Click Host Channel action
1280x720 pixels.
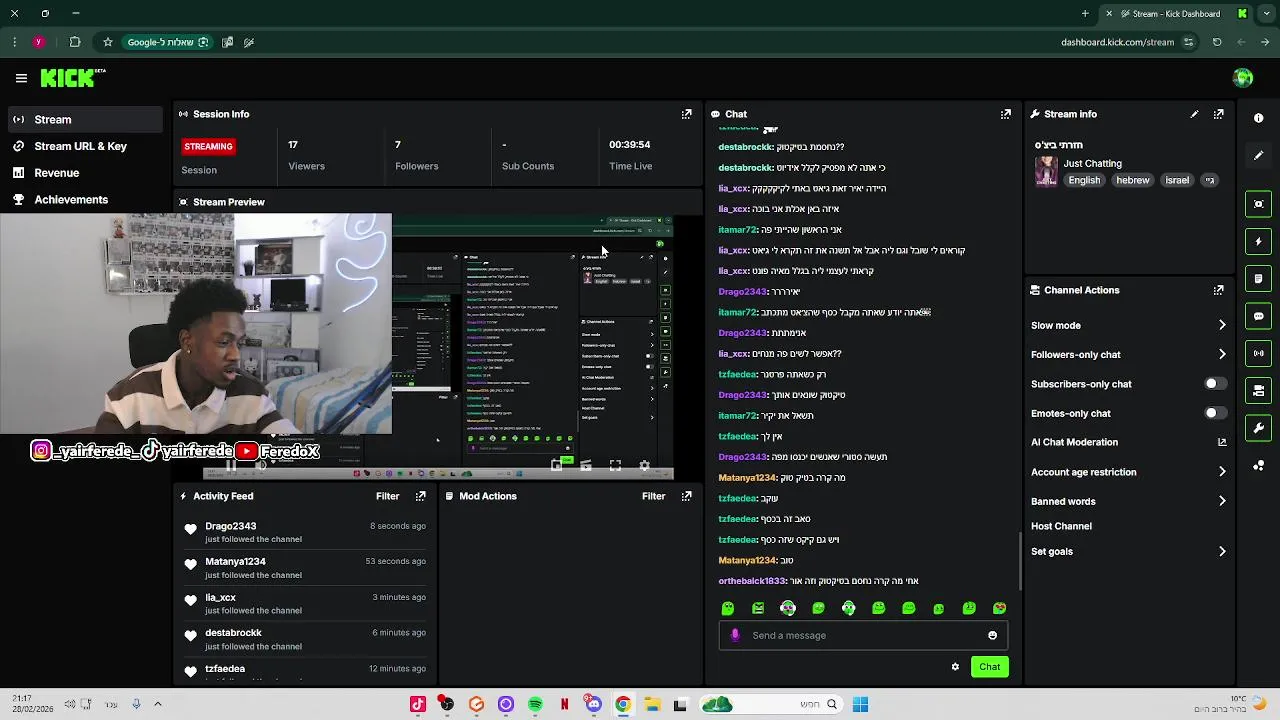tap(1061, 526)
